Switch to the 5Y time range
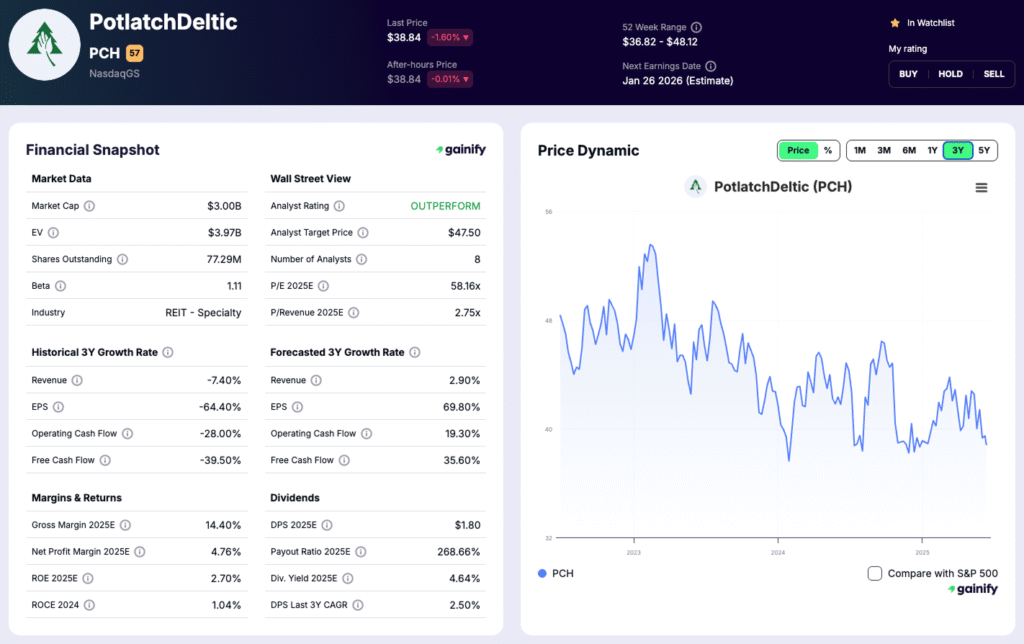Screen dimensions: 1024x644 pos(984,151)
